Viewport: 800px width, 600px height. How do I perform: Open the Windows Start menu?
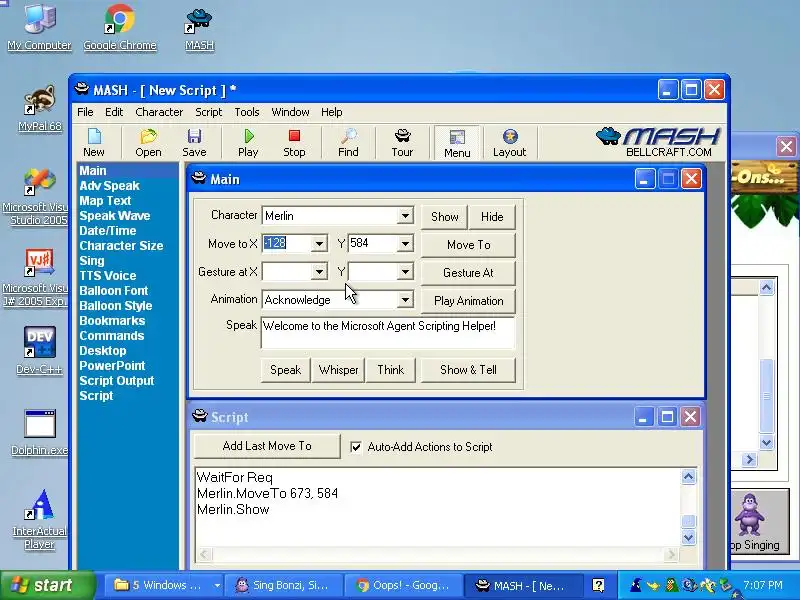click(x=48, y=585)
